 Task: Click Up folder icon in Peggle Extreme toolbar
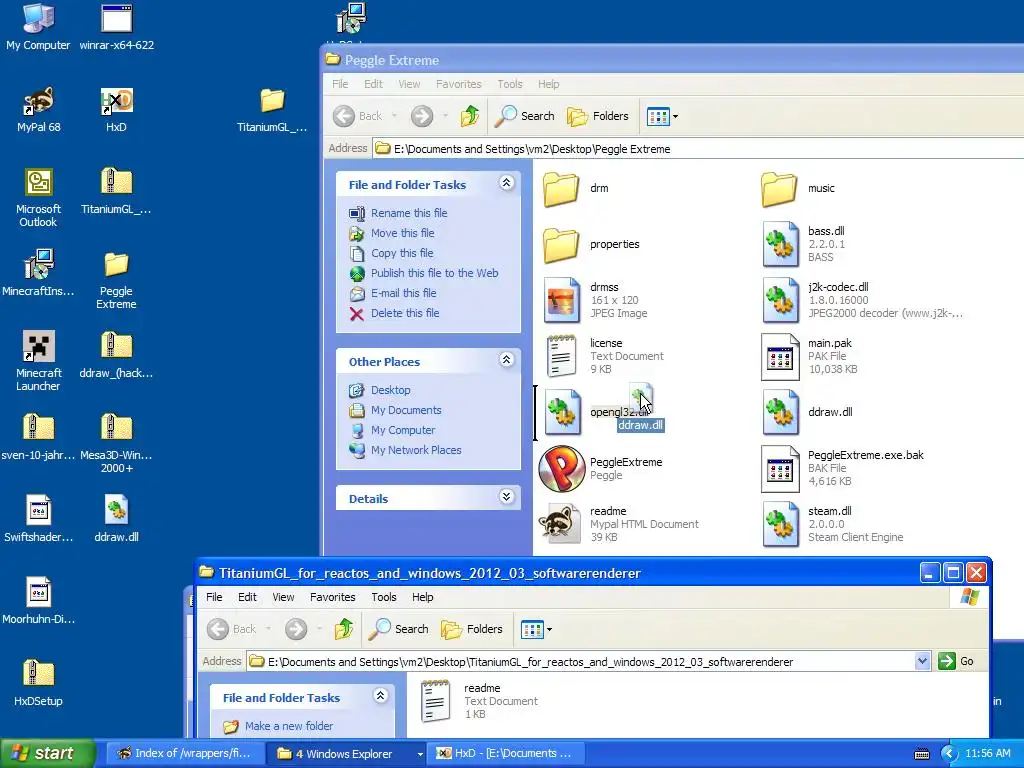pos(470,116)
